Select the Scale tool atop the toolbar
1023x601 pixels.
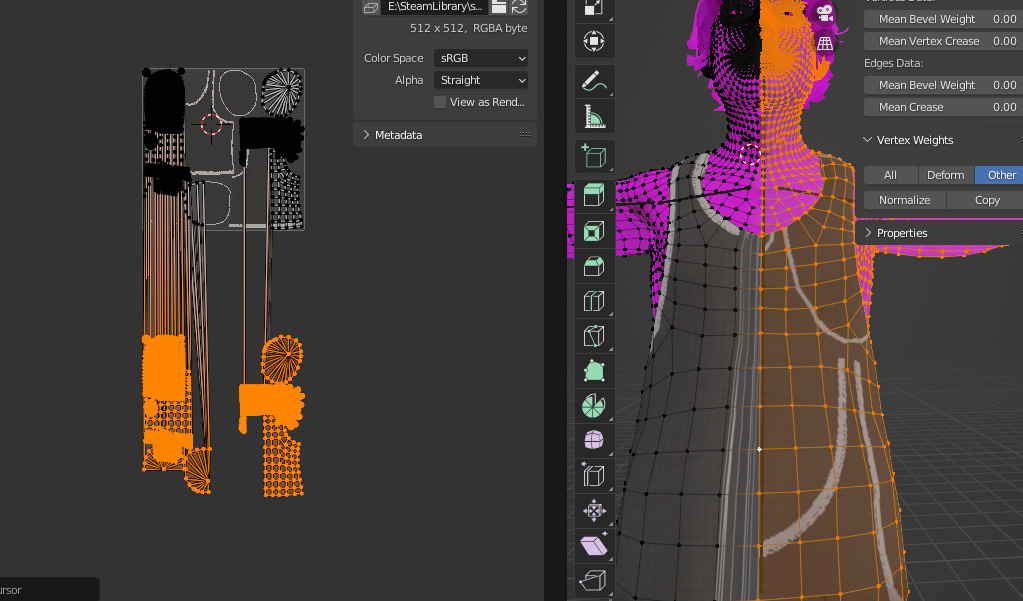[x=594, y=9]
